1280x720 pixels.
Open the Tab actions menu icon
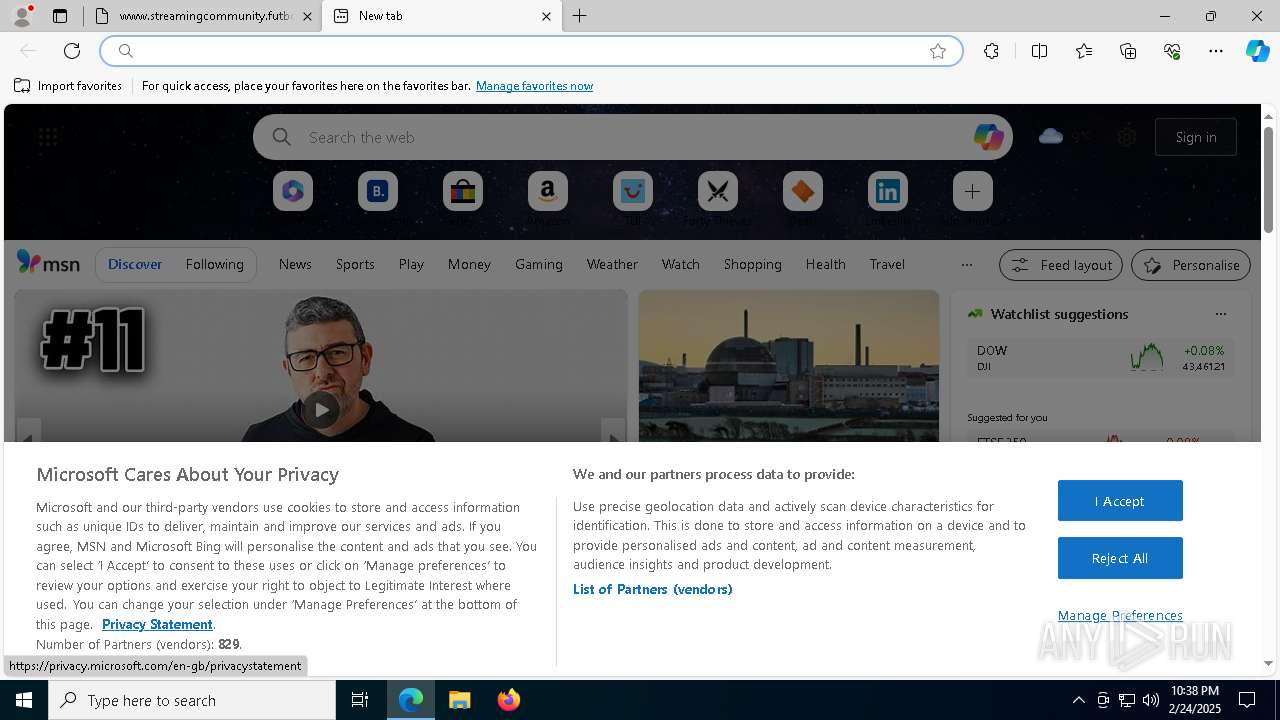[60, 16]
